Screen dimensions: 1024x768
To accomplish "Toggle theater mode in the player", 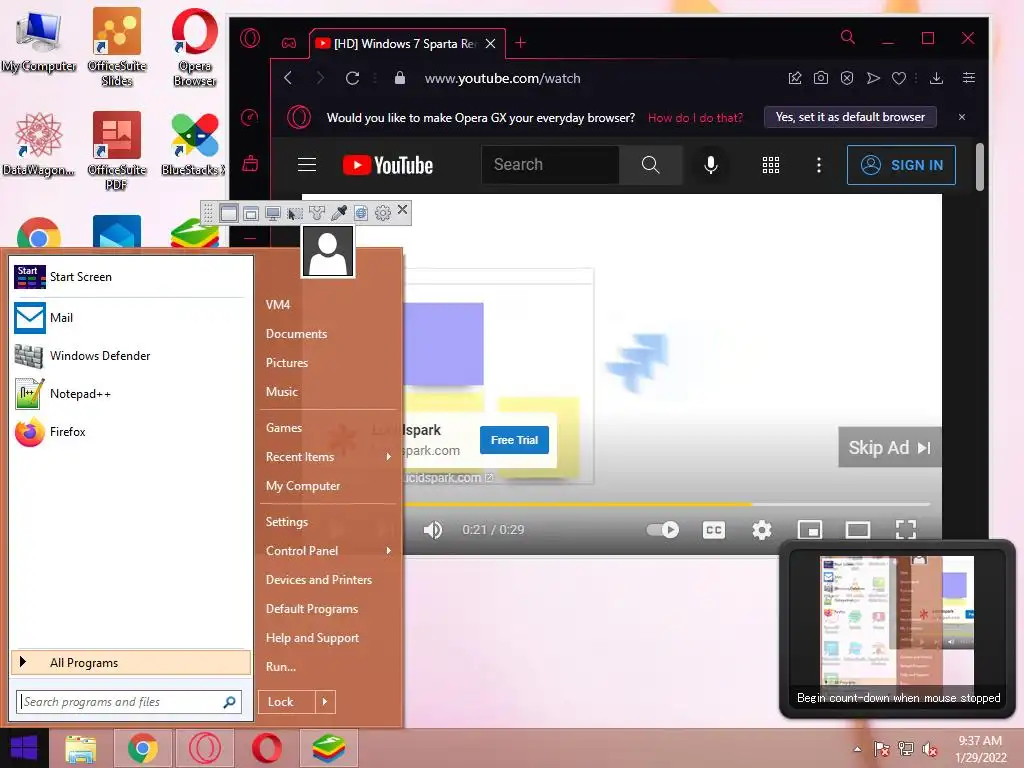I will (857, 530).
